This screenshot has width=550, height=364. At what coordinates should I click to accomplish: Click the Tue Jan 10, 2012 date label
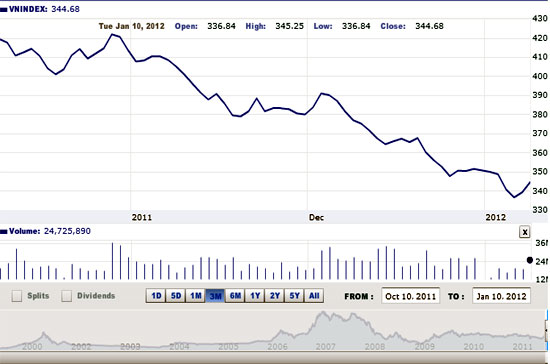point(132,26)
